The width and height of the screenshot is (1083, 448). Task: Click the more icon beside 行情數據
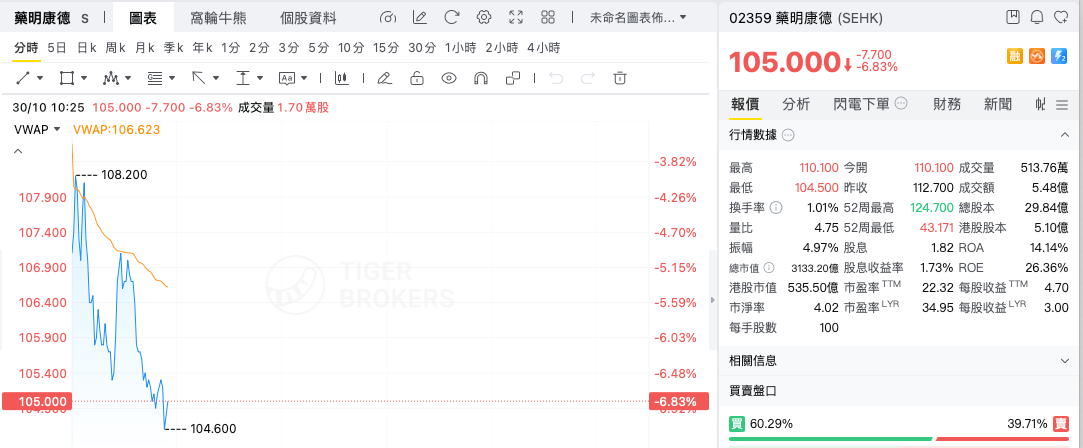pyautogui.click(x=787, y=135)
